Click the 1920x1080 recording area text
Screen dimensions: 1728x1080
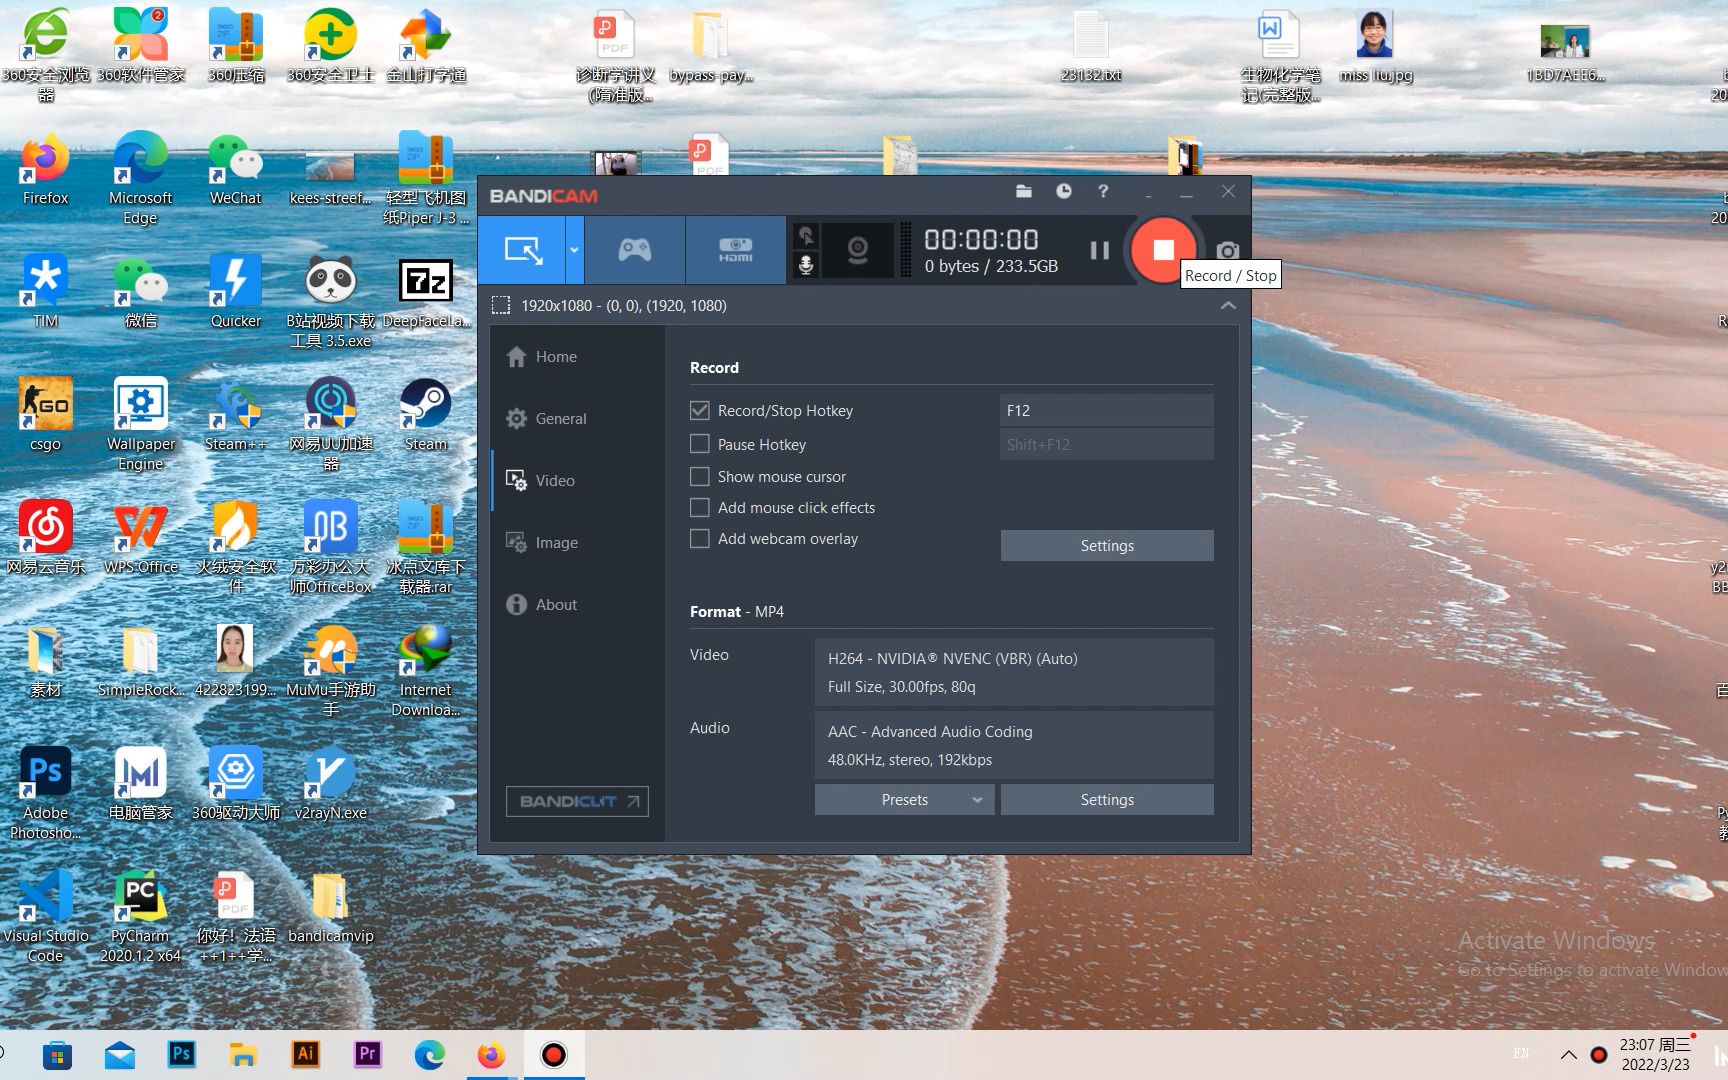point(624,305)
